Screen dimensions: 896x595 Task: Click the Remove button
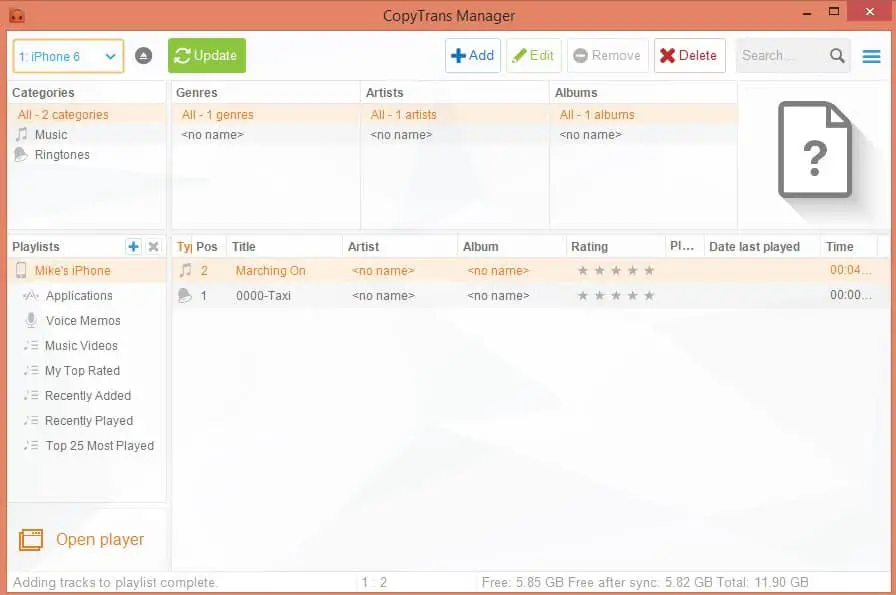pyautogui.click(x=607, y=55)
